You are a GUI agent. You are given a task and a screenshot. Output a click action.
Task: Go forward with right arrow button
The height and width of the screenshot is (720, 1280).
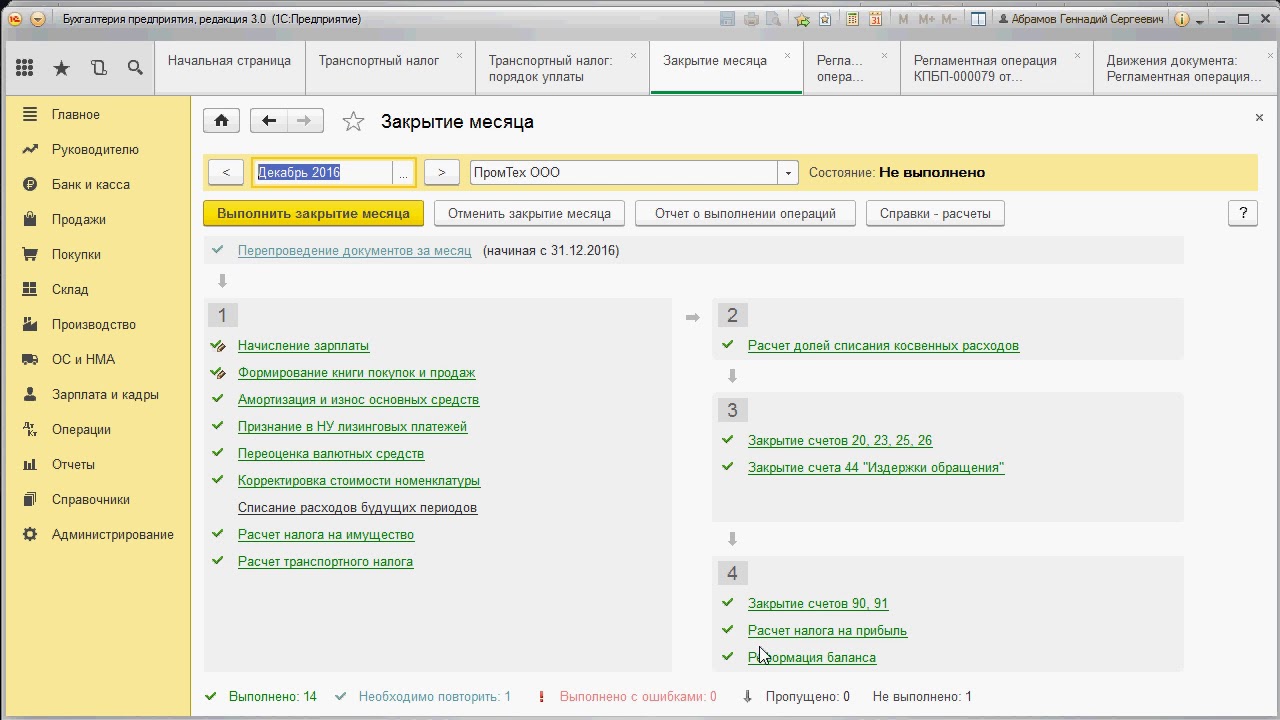(x=305, y=121)
